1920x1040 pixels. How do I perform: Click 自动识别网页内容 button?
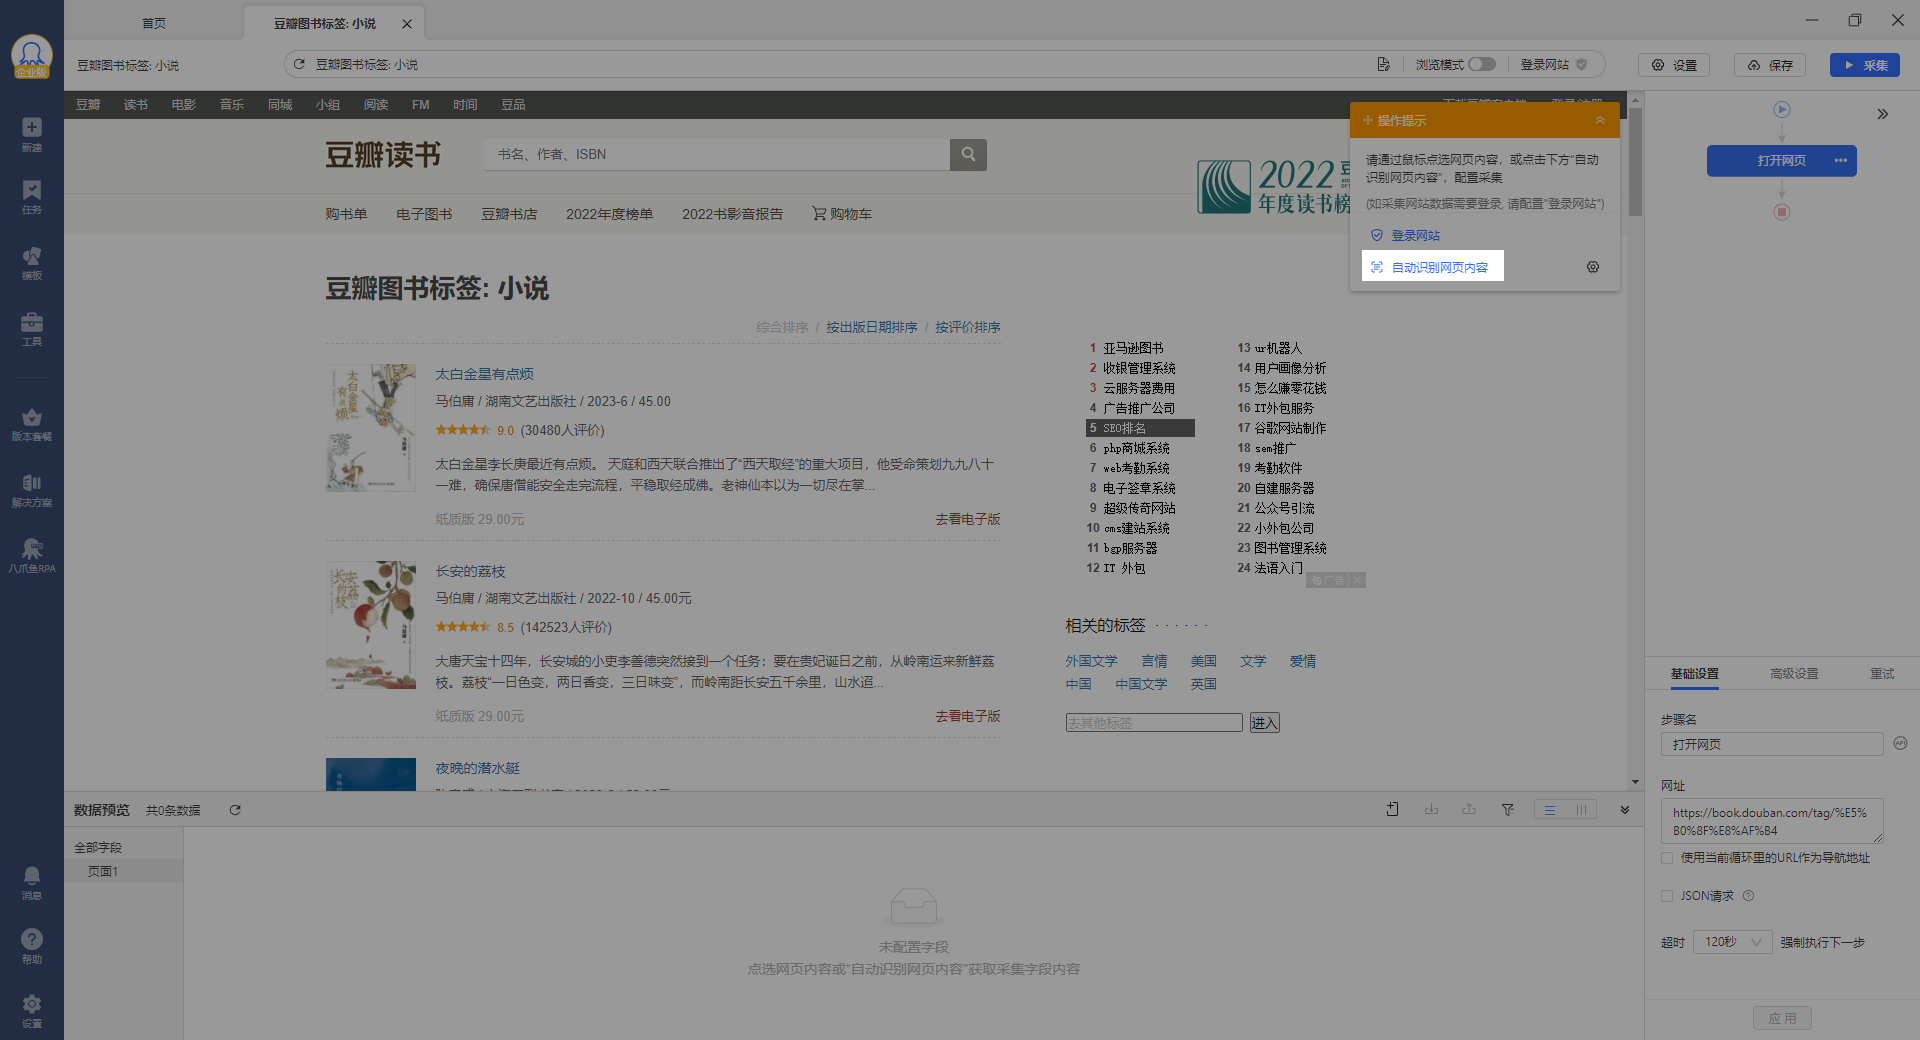pyautogui.click(x=1432, y=267)
